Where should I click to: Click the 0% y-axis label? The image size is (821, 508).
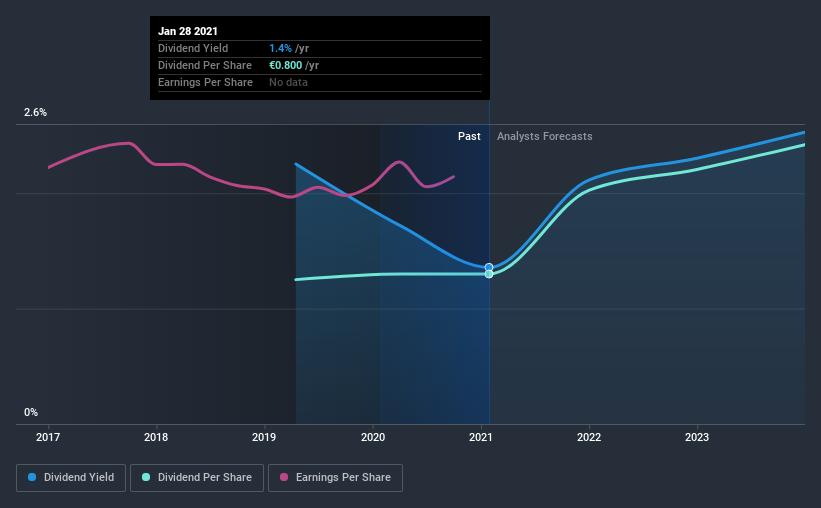[x=31, y=413]
